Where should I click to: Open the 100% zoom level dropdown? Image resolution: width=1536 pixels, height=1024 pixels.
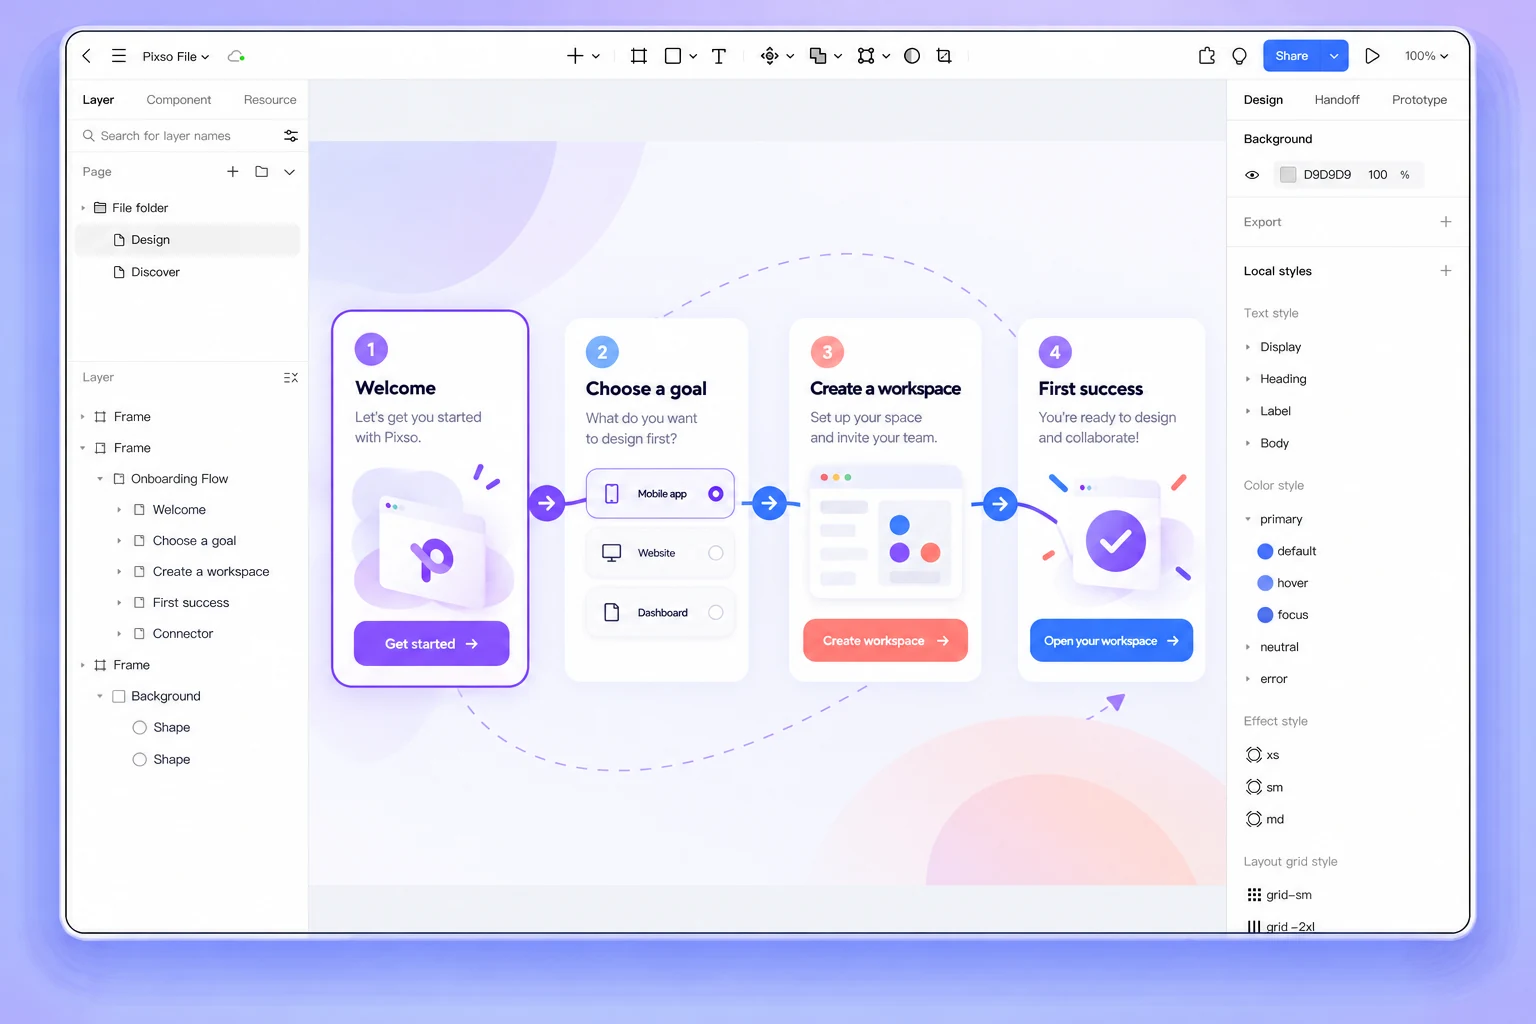click(1427, 56)
